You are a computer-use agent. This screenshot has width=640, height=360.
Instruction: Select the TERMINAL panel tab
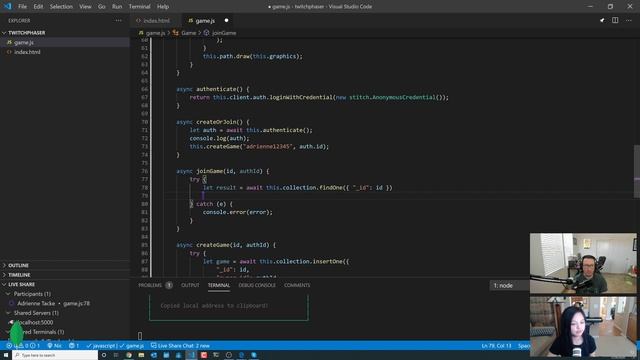pyautogui.click(x=219, y=285)
